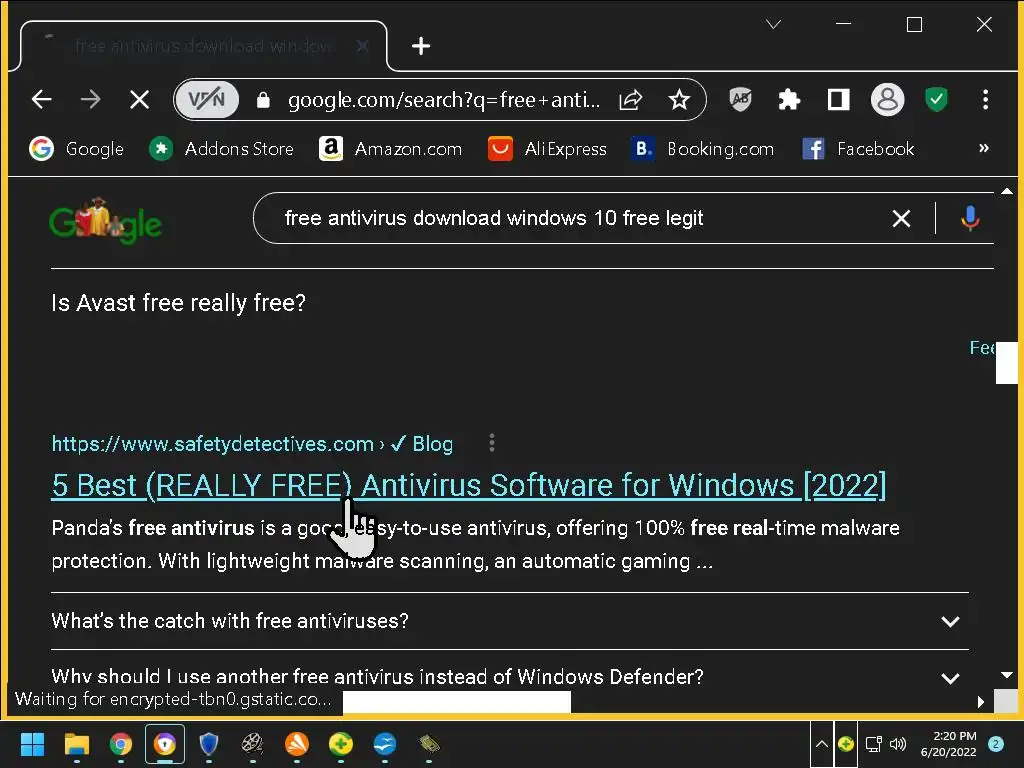Viewport: 1024px width, 768px height.
Task: Open volume control in system tray
Action: click(898, 744)
